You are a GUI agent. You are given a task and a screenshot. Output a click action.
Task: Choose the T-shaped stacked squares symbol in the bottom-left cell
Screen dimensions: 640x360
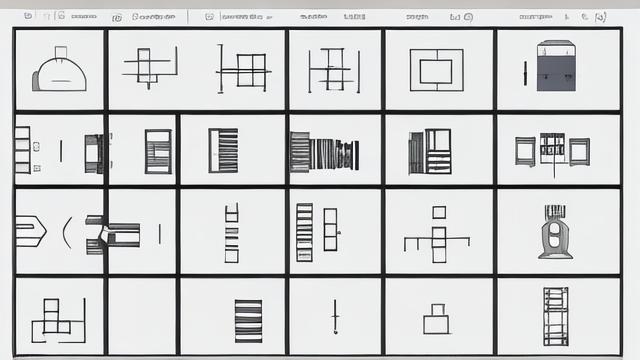point(59,321)
